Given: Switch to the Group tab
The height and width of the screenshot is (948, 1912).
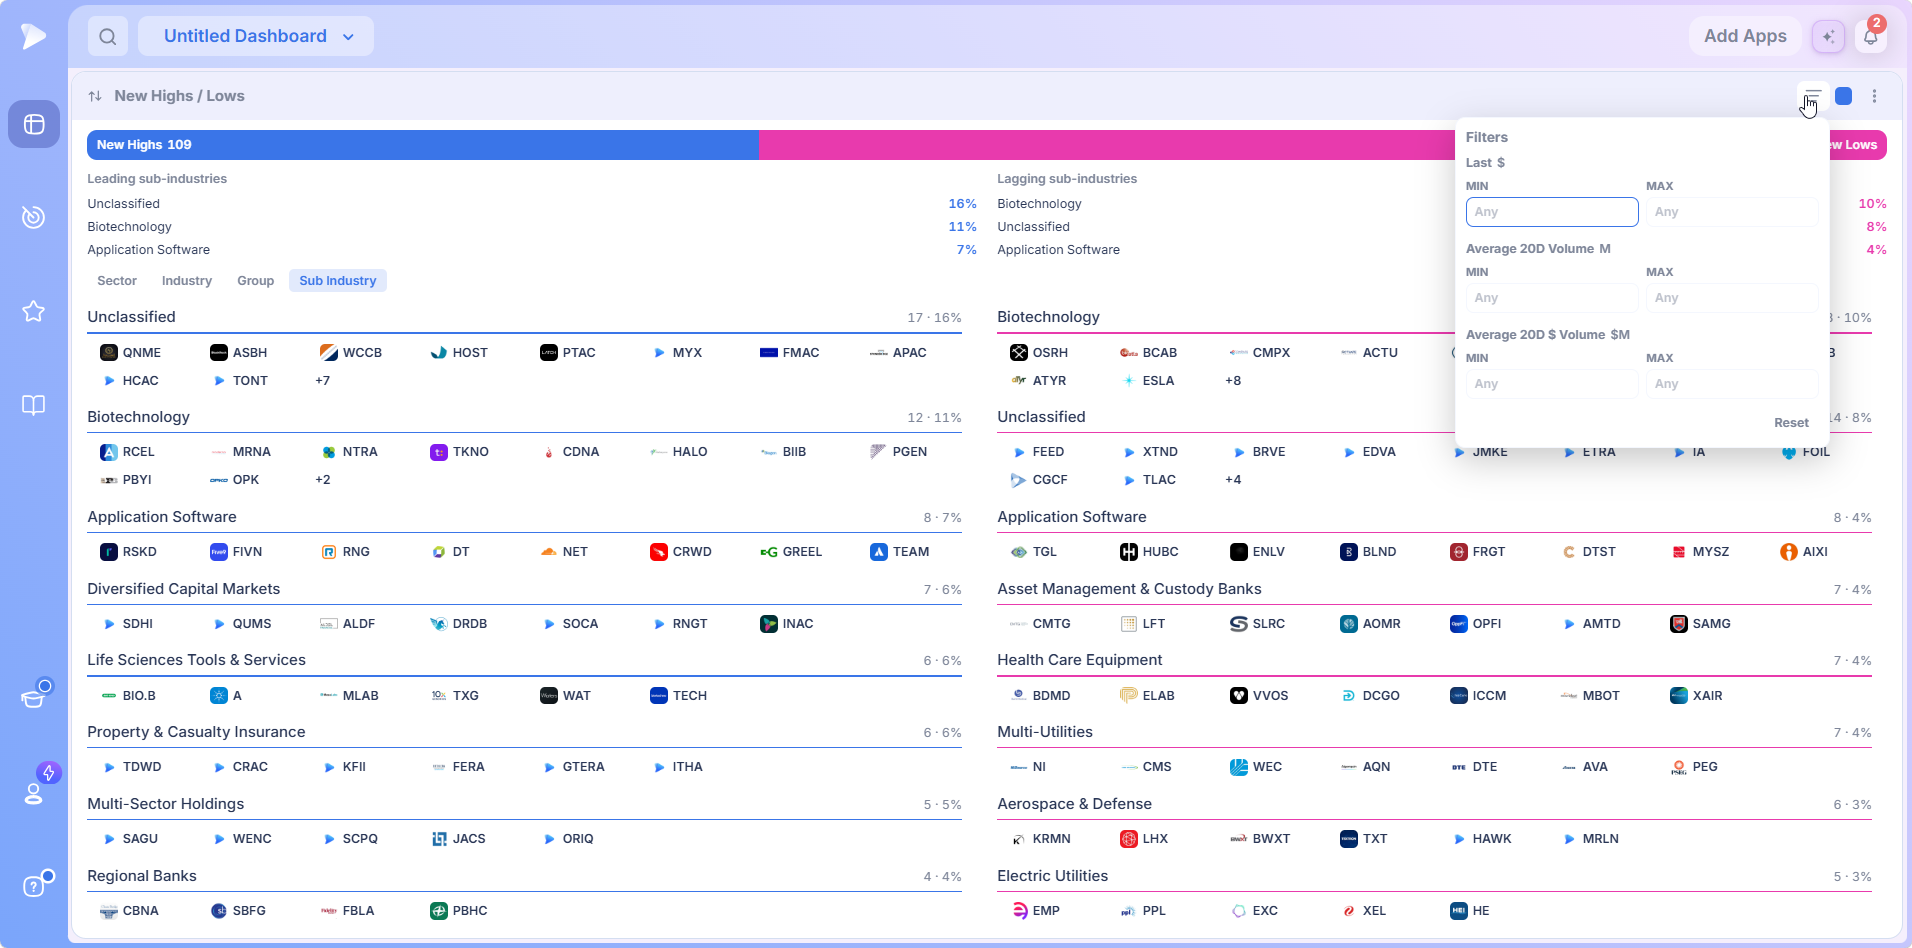Looking at the screenshot, I should (x=255, y=281).
